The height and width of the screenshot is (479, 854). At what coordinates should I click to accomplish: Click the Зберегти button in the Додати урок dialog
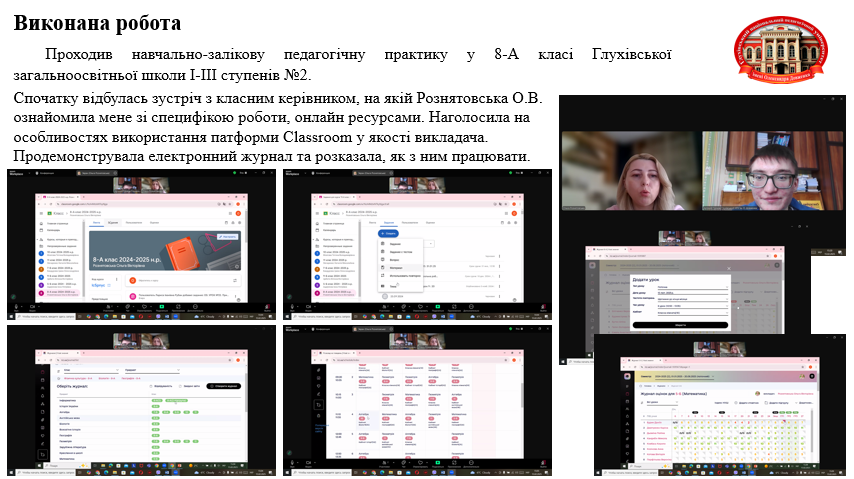680,325
